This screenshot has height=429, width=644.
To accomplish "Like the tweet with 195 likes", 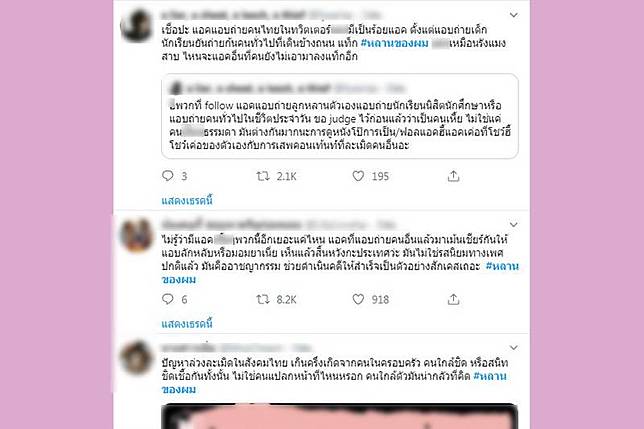I will (358, 176).
